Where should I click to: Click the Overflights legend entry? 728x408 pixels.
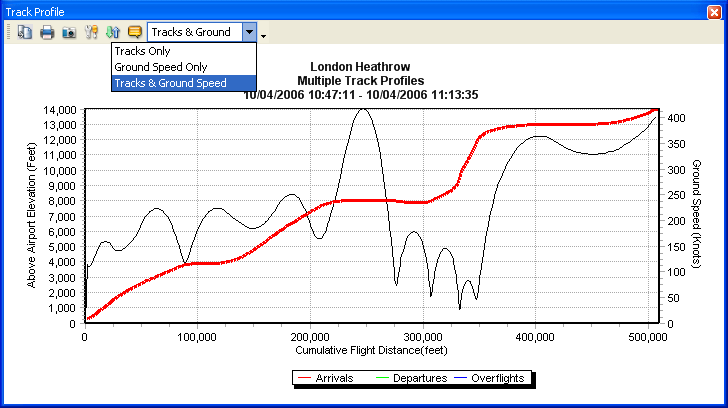coord(489,378)
